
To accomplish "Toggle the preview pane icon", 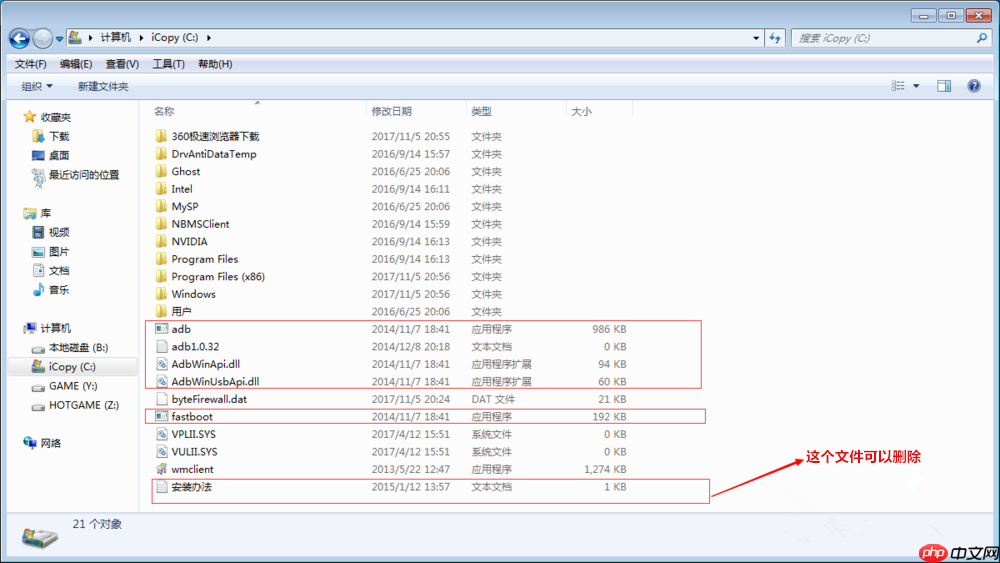I will 943,87.
